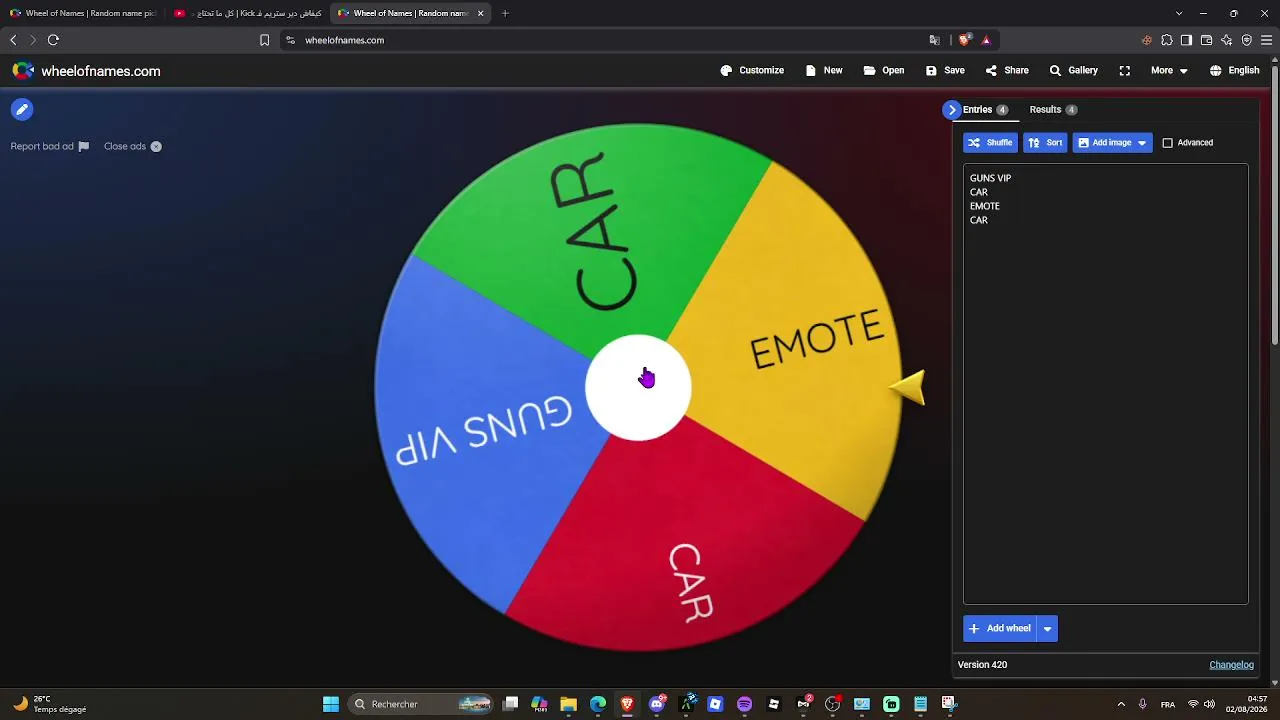This screenshot has width=1280, height=720.
Task: Open the Add image dropdown
Action: (x=1112, y=143)
